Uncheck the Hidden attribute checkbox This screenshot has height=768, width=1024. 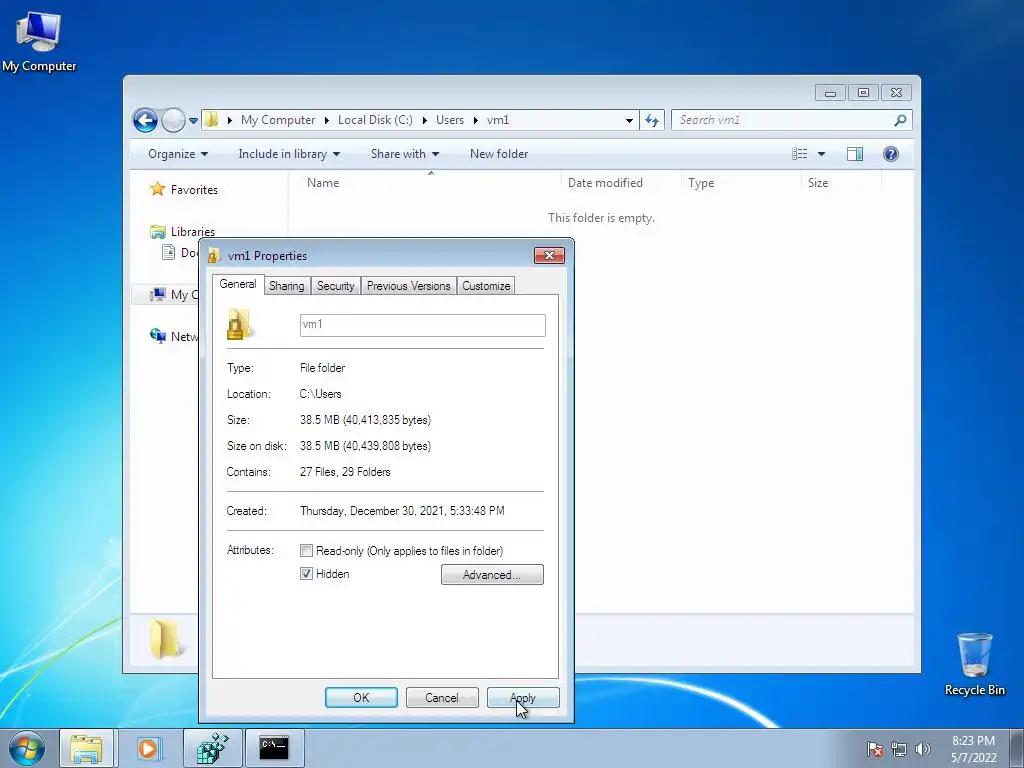306,573
